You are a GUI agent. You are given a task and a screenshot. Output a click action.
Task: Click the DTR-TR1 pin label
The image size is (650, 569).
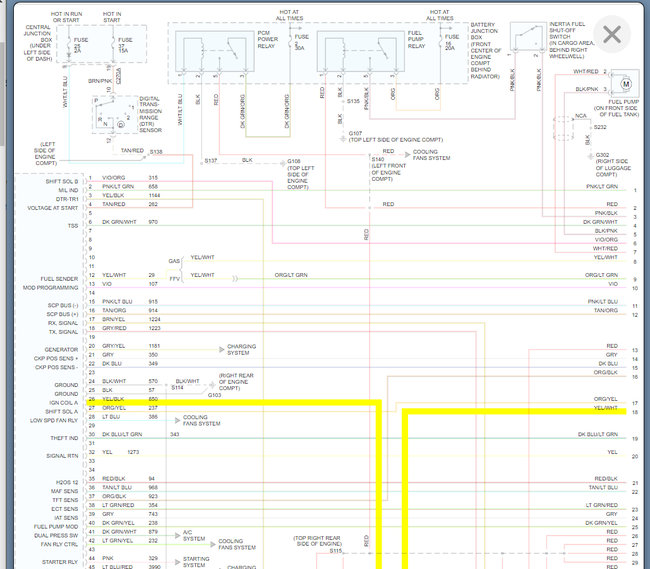coord(67,199)
